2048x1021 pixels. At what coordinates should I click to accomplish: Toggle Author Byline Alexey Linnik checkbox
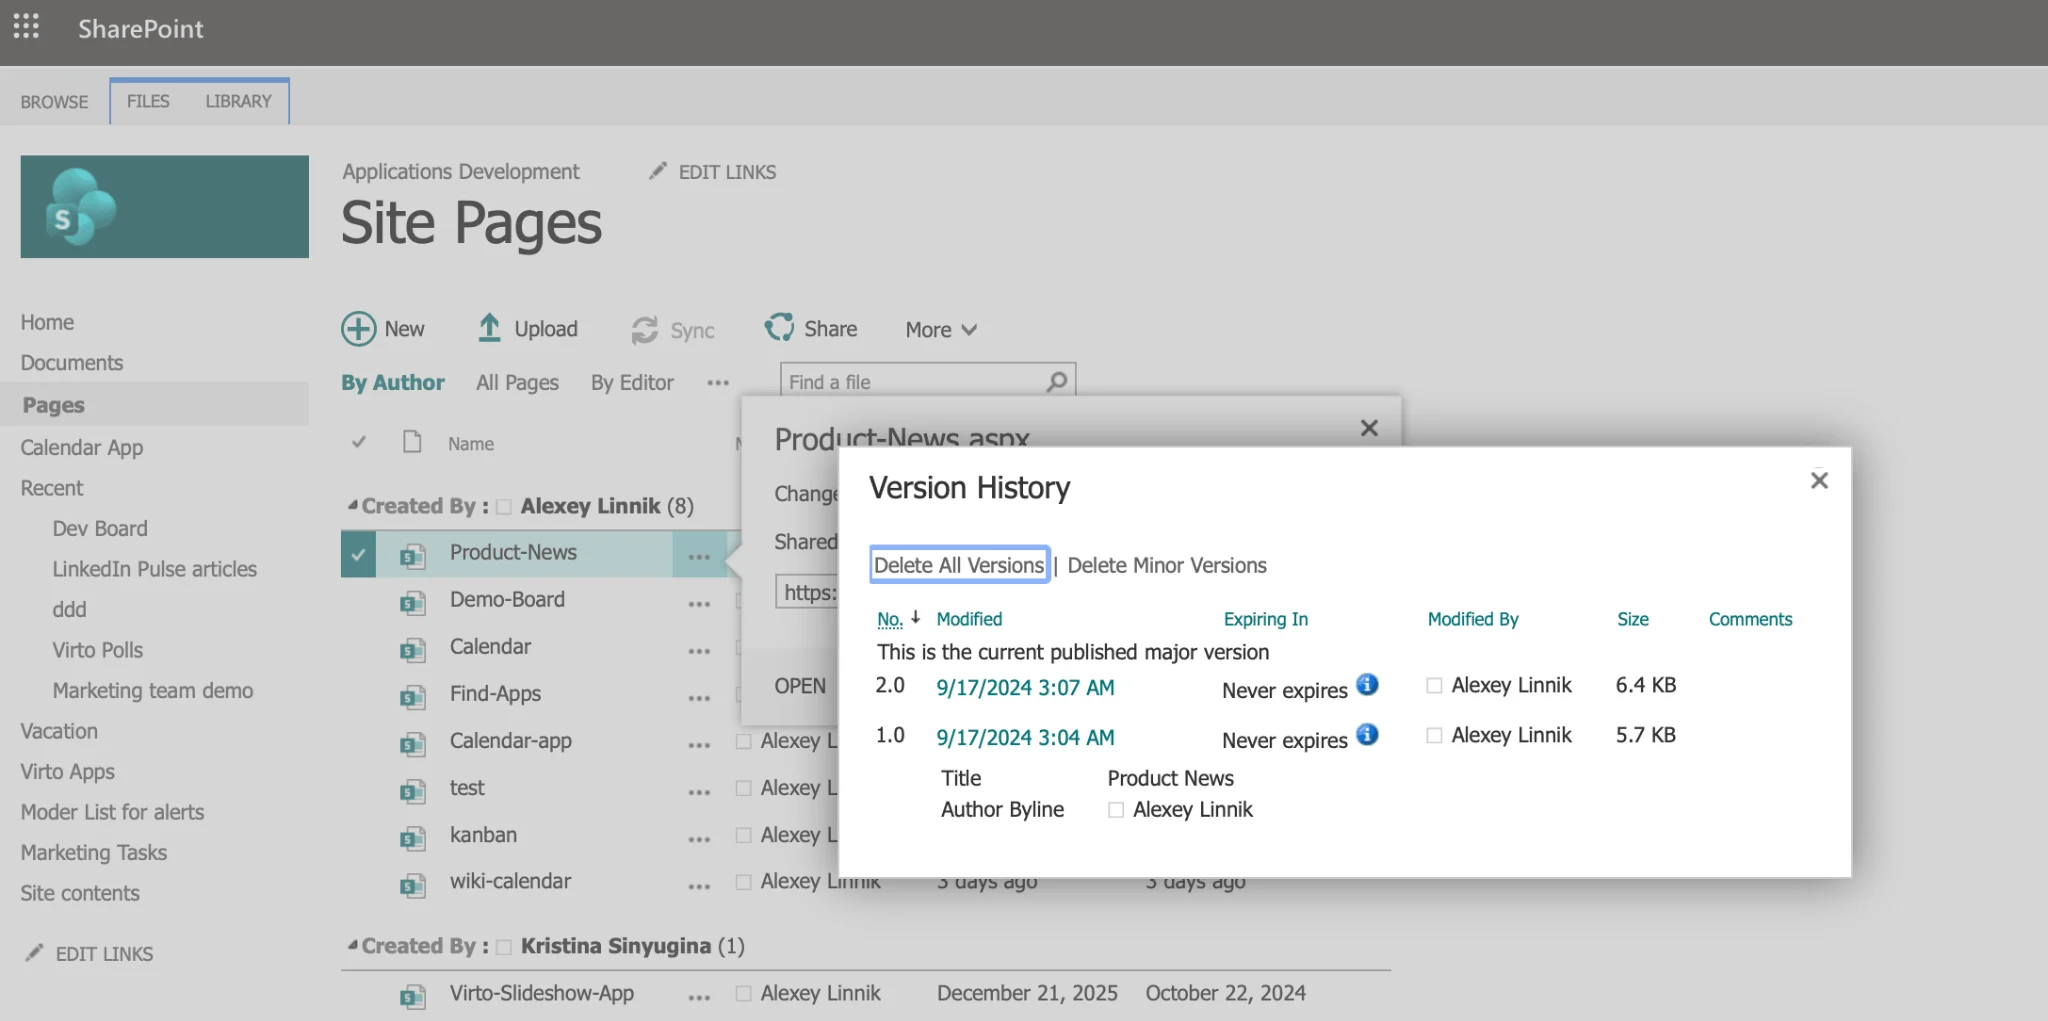click(x=1116, y=810)
